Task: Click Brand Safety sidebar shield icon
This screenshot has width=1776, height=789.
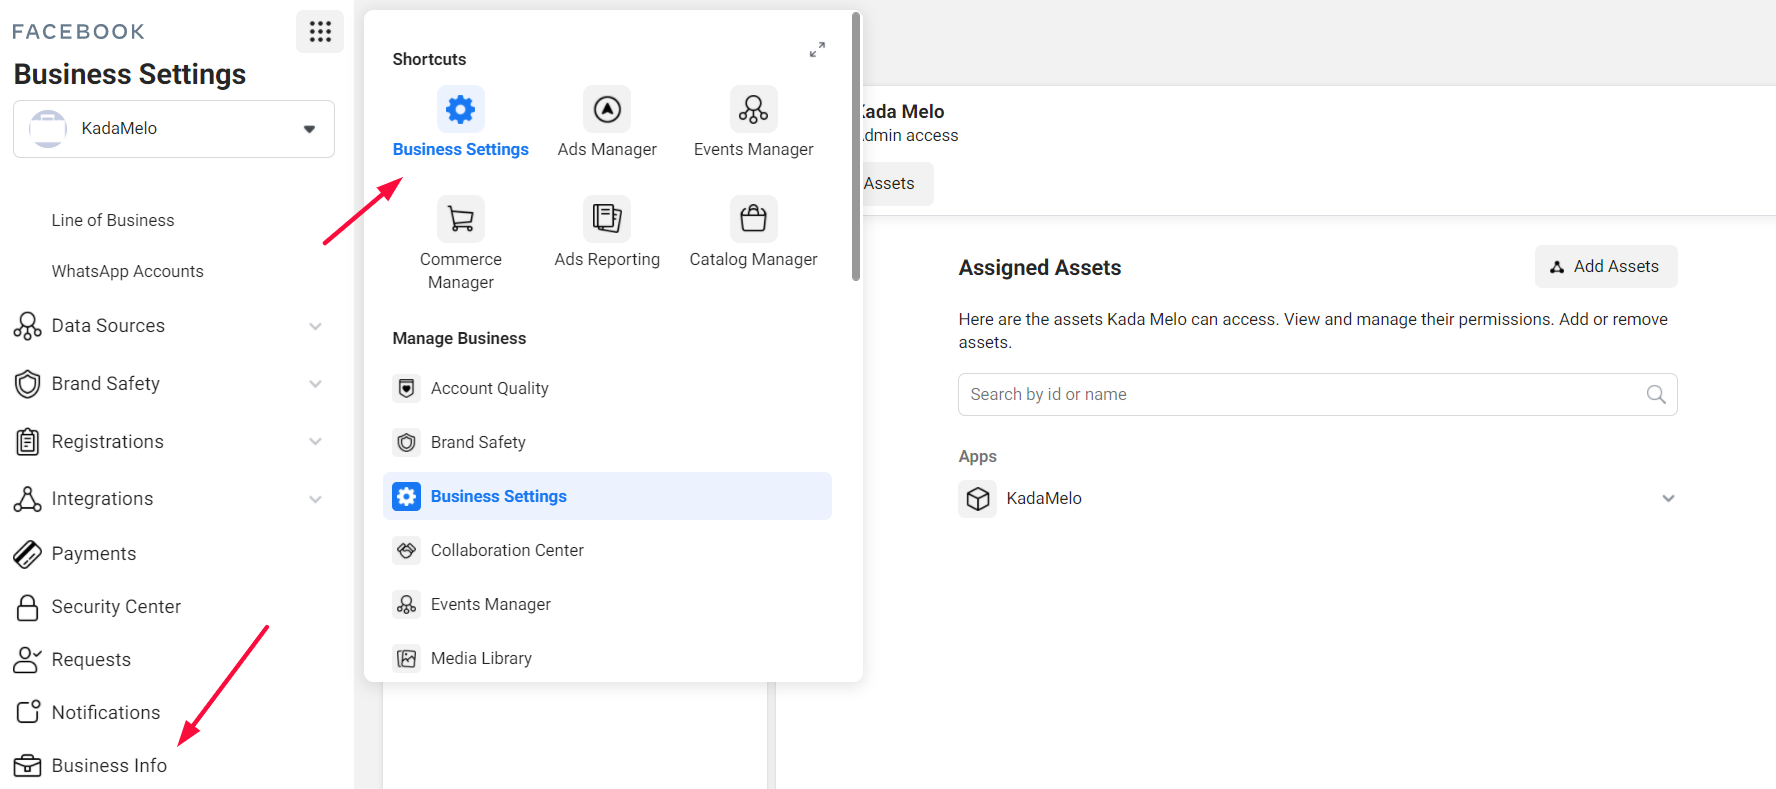Action: click(x=28, y=384)
